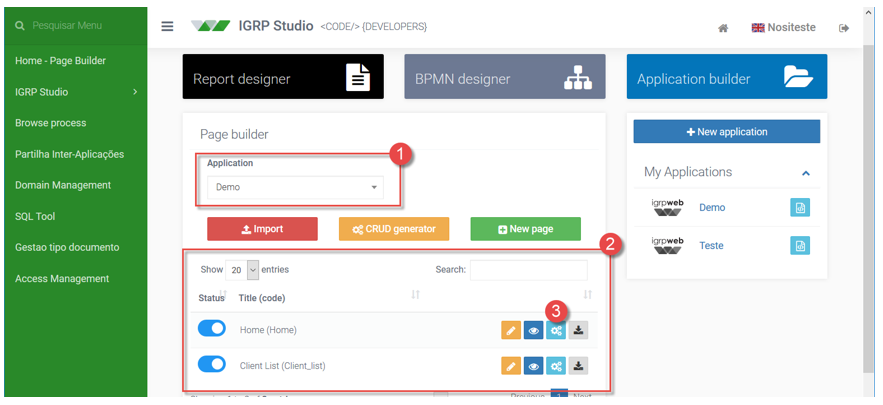Open Gestao tipo documento menu item
This screenshot has width=883, height=405.
point(67,247)
